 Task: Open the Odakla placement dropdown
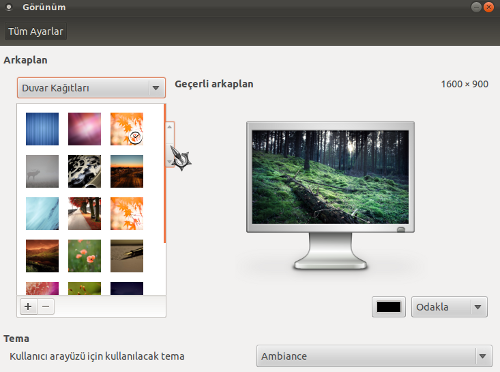click(x=449, y=307)
